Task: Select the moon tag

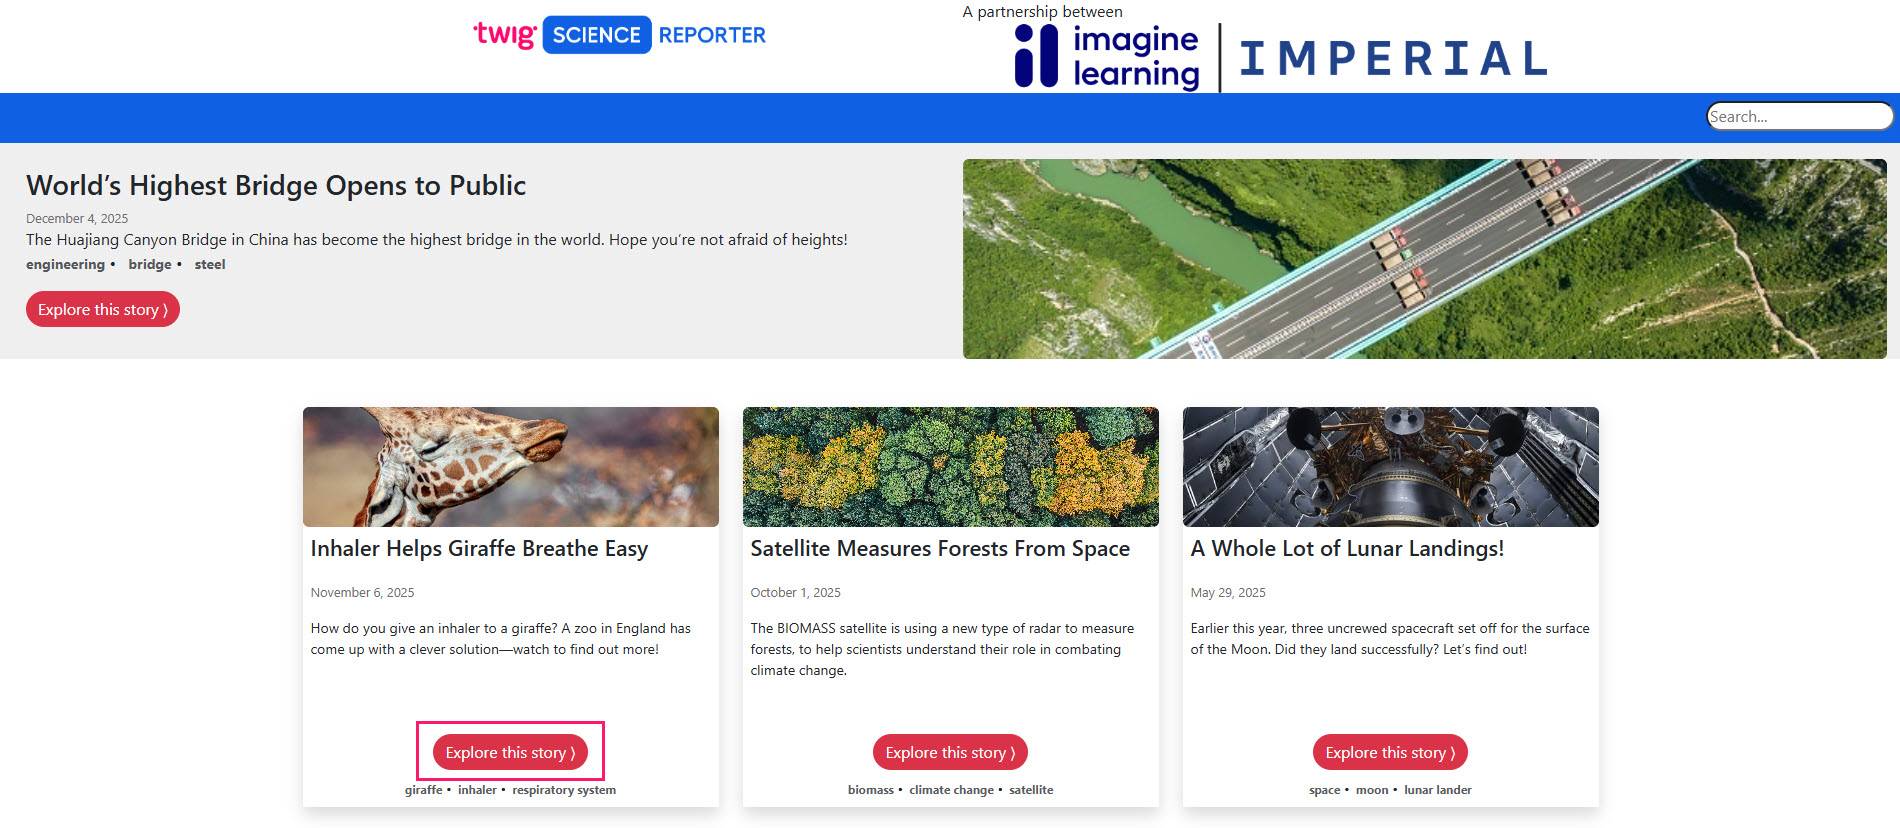Action: pyautogui.click(x=1372, y=790)
